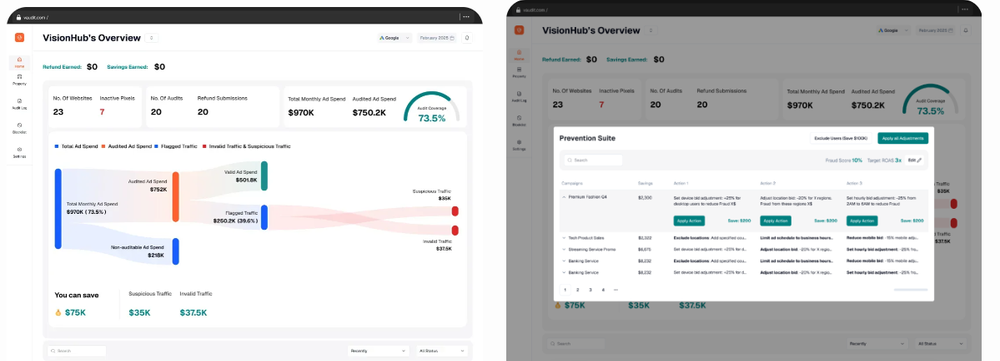Open the All Status dropdown in the undimmed dashboard
Image resolution: width=1000 pixels, height=361 pixels.
click(x=442, y=351)
